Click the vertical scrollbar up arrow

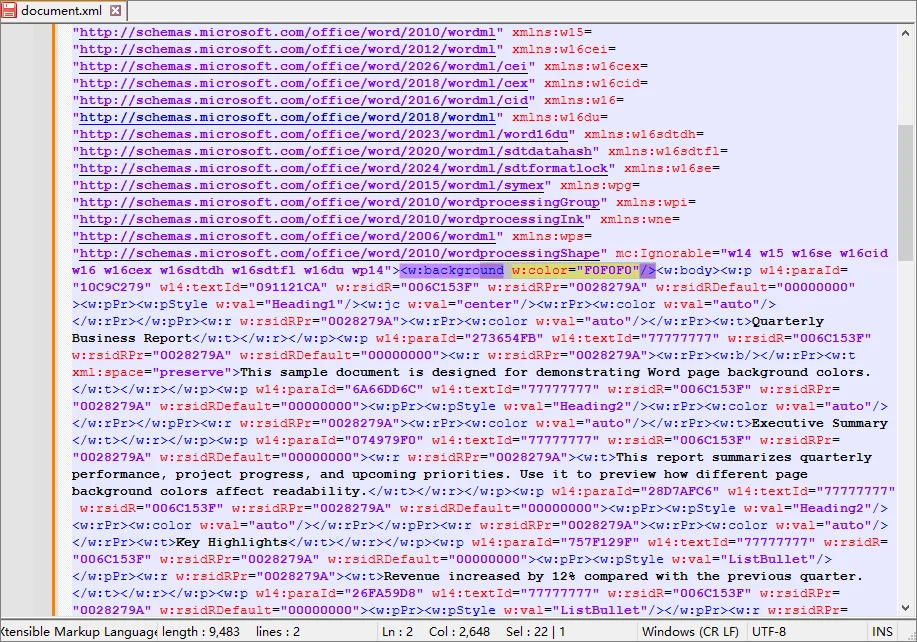tap(905, 33)
